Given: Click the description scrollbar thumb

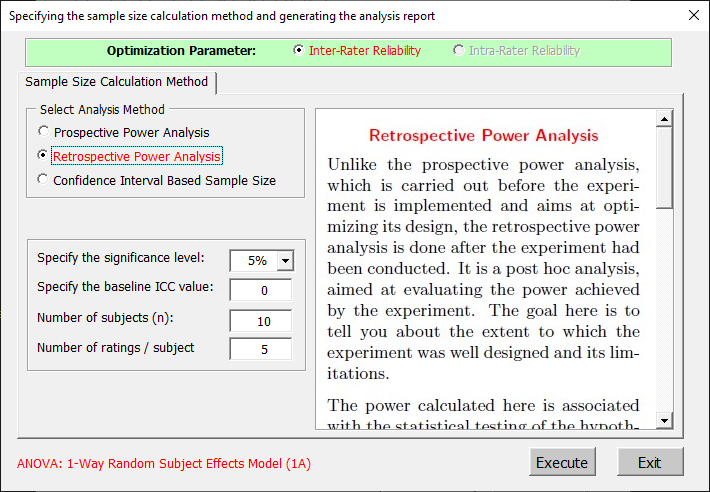Looking at the screenshot, I should tap(664, 167).
